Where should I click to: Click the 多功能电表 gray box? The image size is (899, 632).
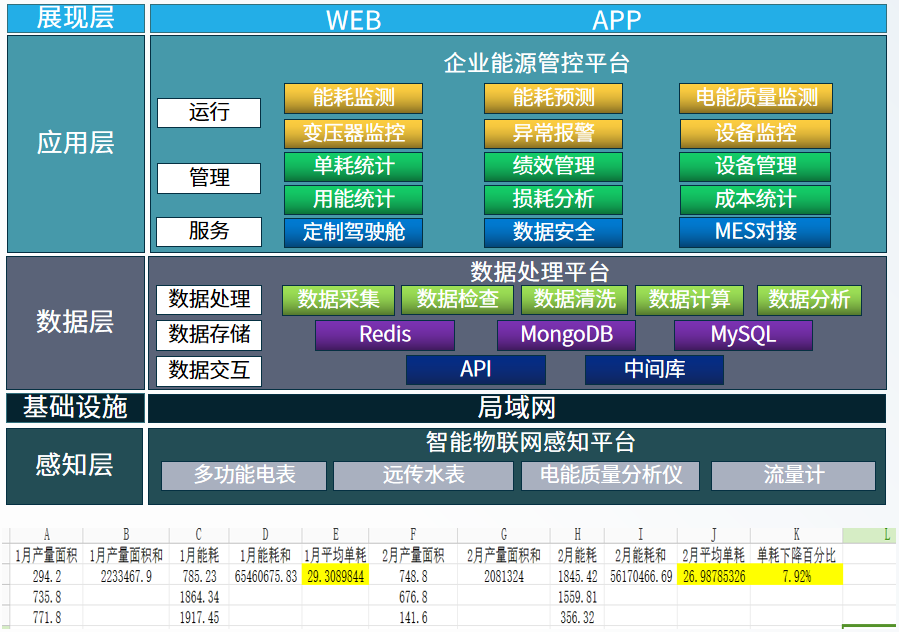point(244,475)
